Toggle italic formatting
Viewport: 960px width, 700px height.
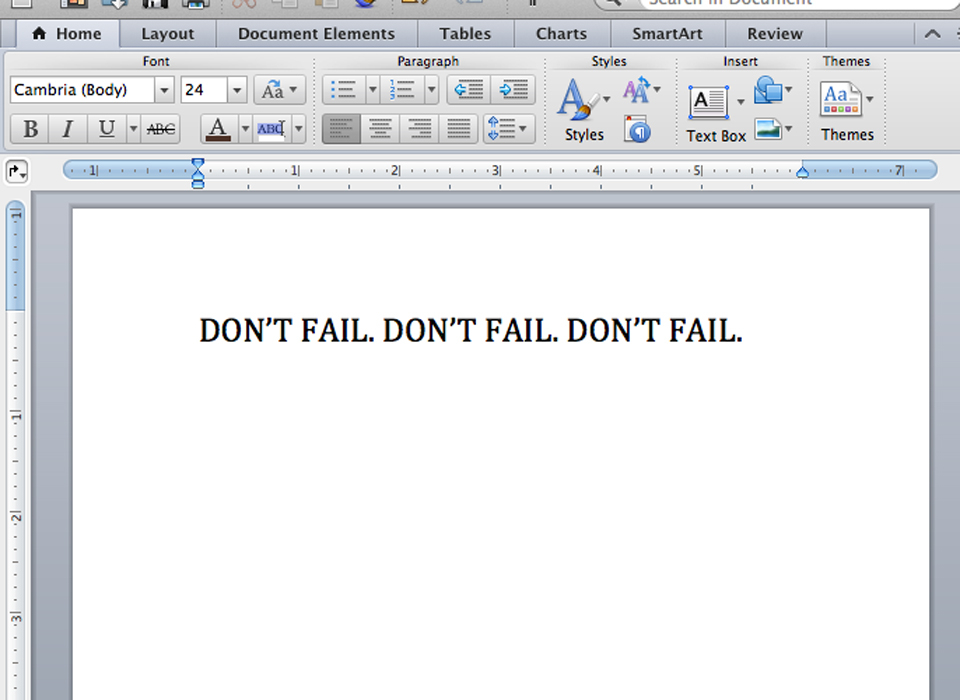point(68,129)
